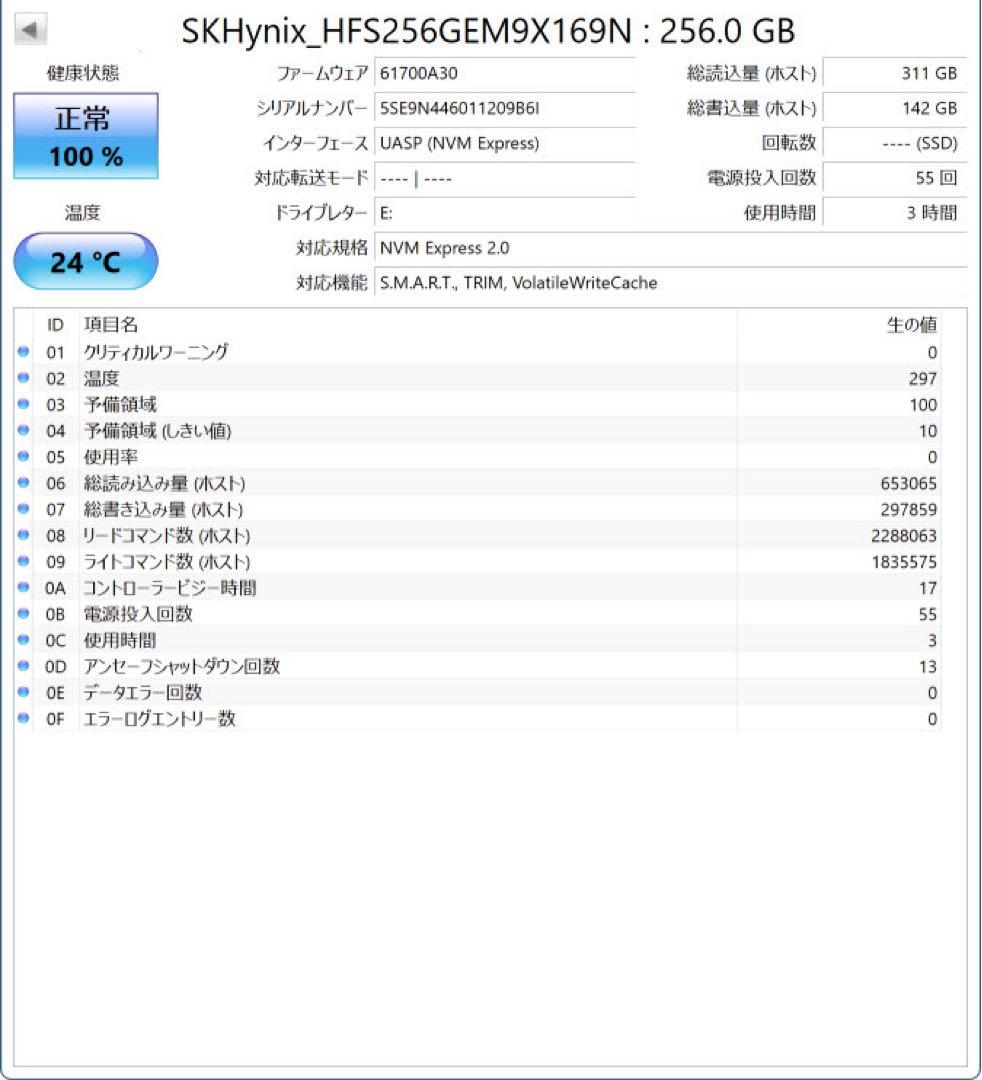
Task: Click the 項目名 column header
Action: tap(111, 324)
